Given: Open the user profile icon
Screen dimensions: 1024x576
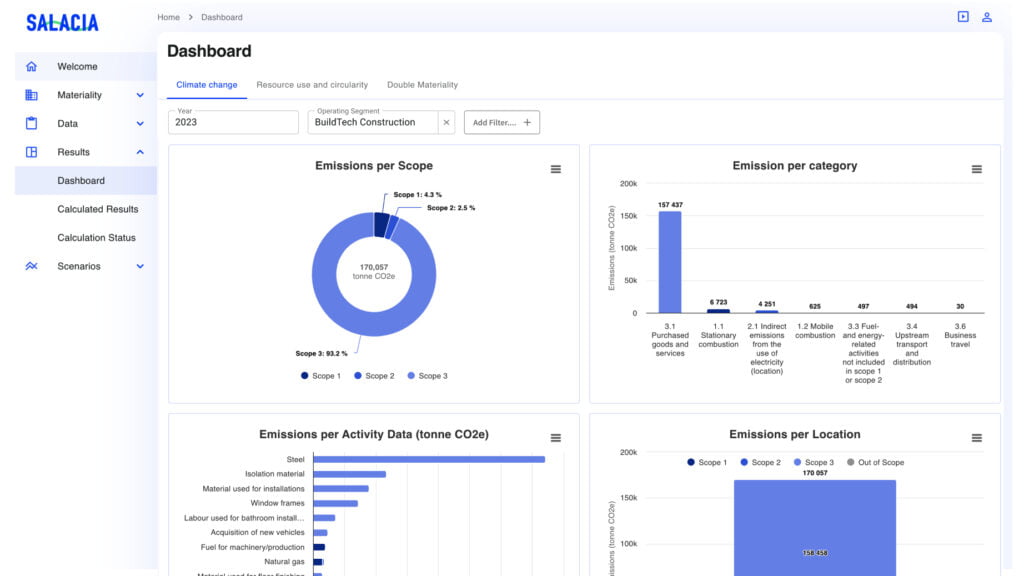Looking at the screenshot, I should (987, 17).
